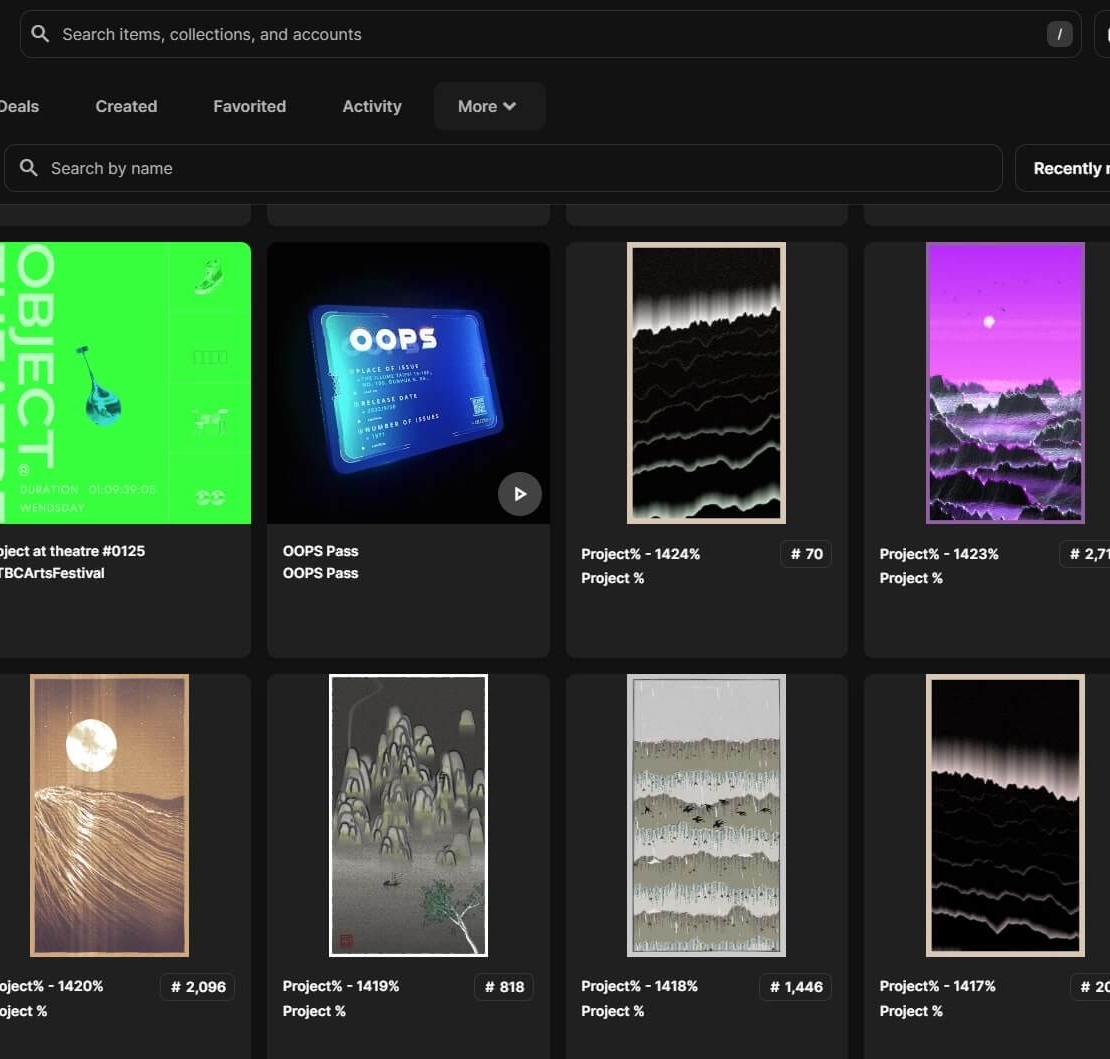Click the rarity rank # 70 badge
This screenshot has width=1110, height=1059.
[x=806, y=554]
